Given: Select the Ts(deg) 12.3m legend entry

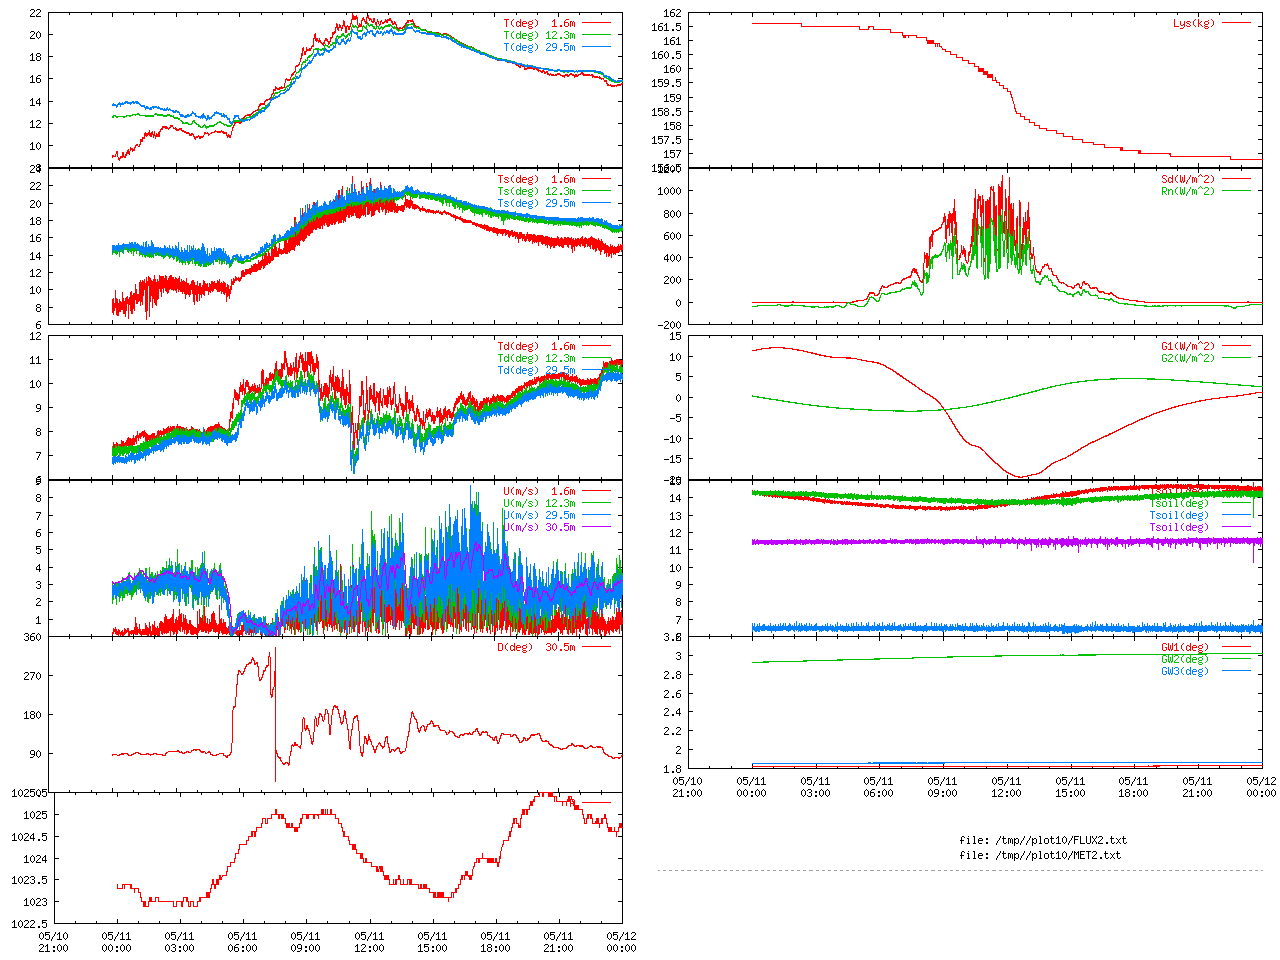Looking at the screenshot, I should [x=537, y=192].
